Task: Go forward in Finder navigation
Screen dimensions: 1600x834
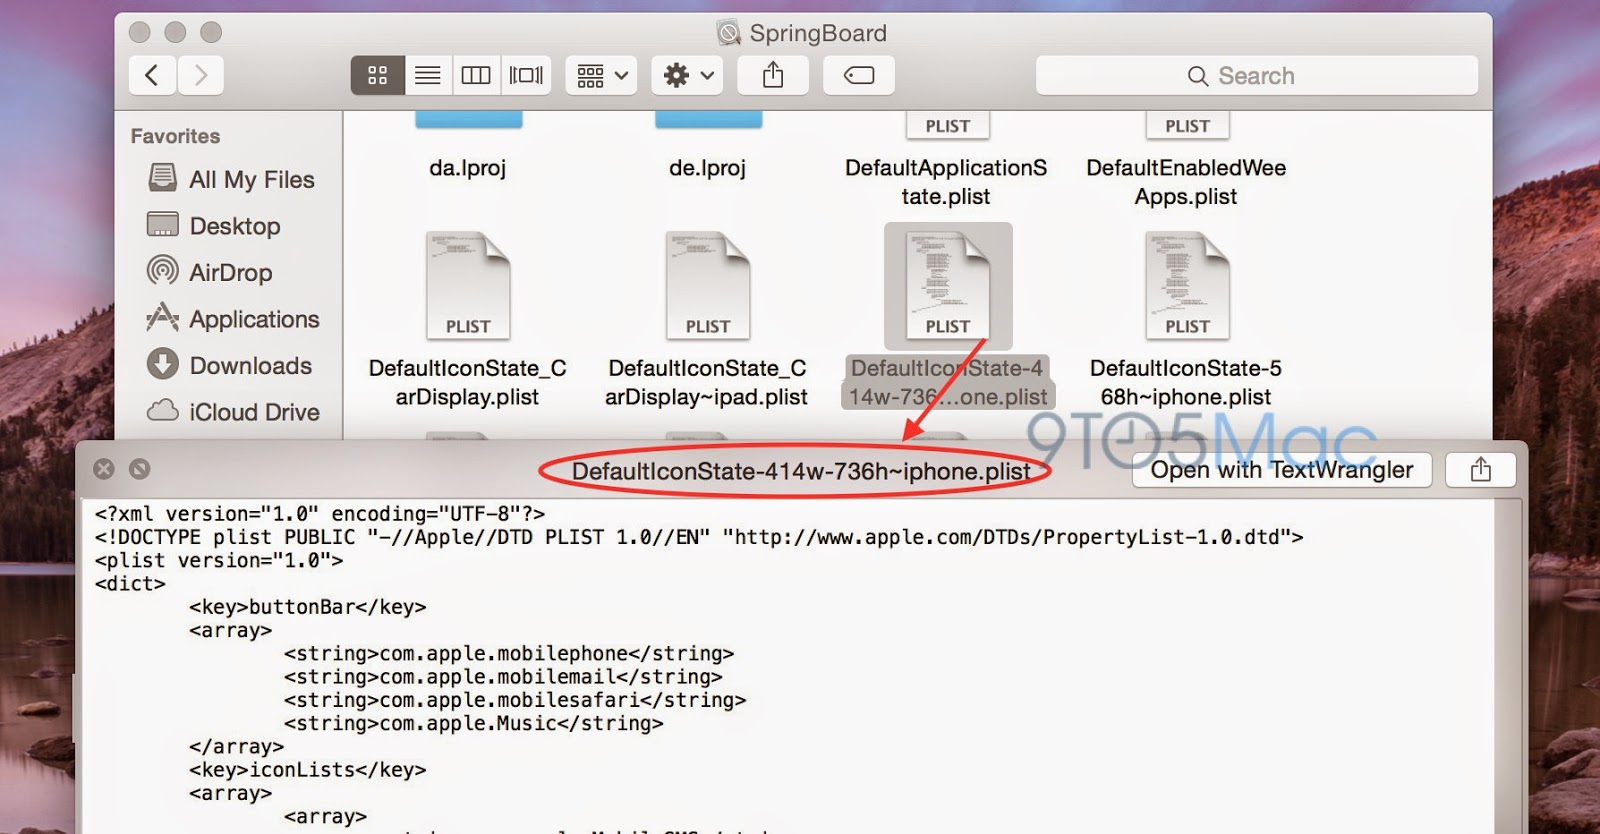Action: point(201,75)
